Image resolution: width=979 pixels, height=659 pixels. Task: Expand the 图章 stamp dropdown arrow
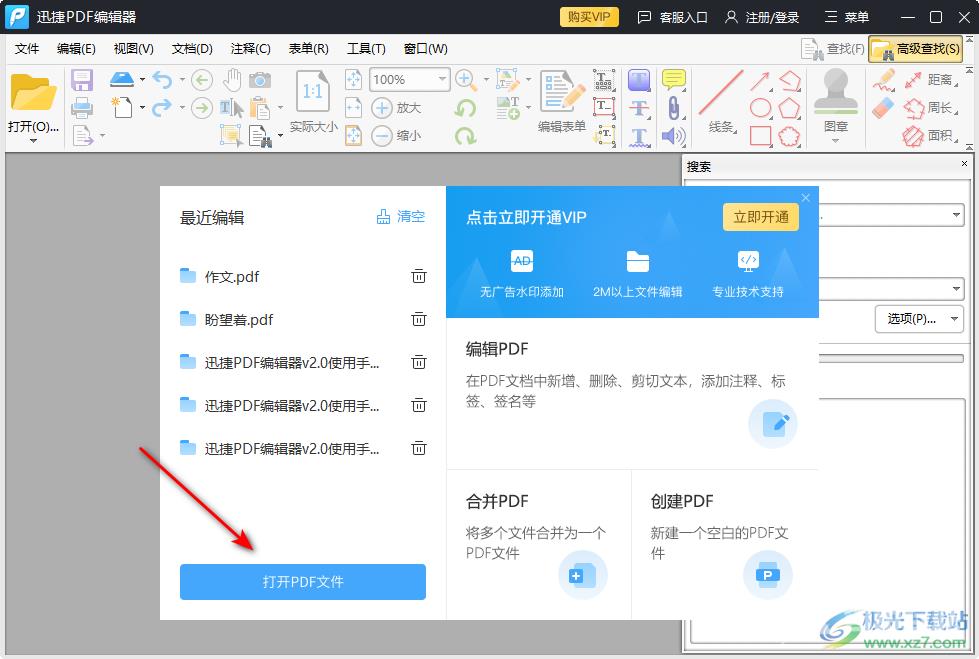click(x=835, y=141)
